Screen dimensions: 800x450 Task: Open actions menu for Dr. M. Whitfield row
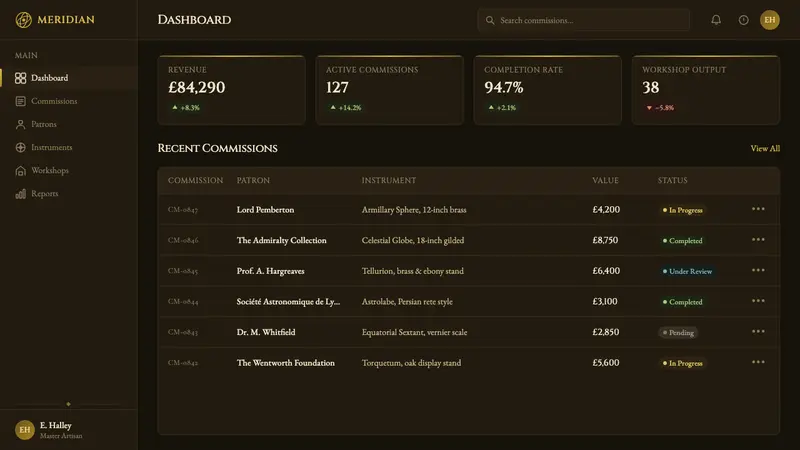coord(758,331)
